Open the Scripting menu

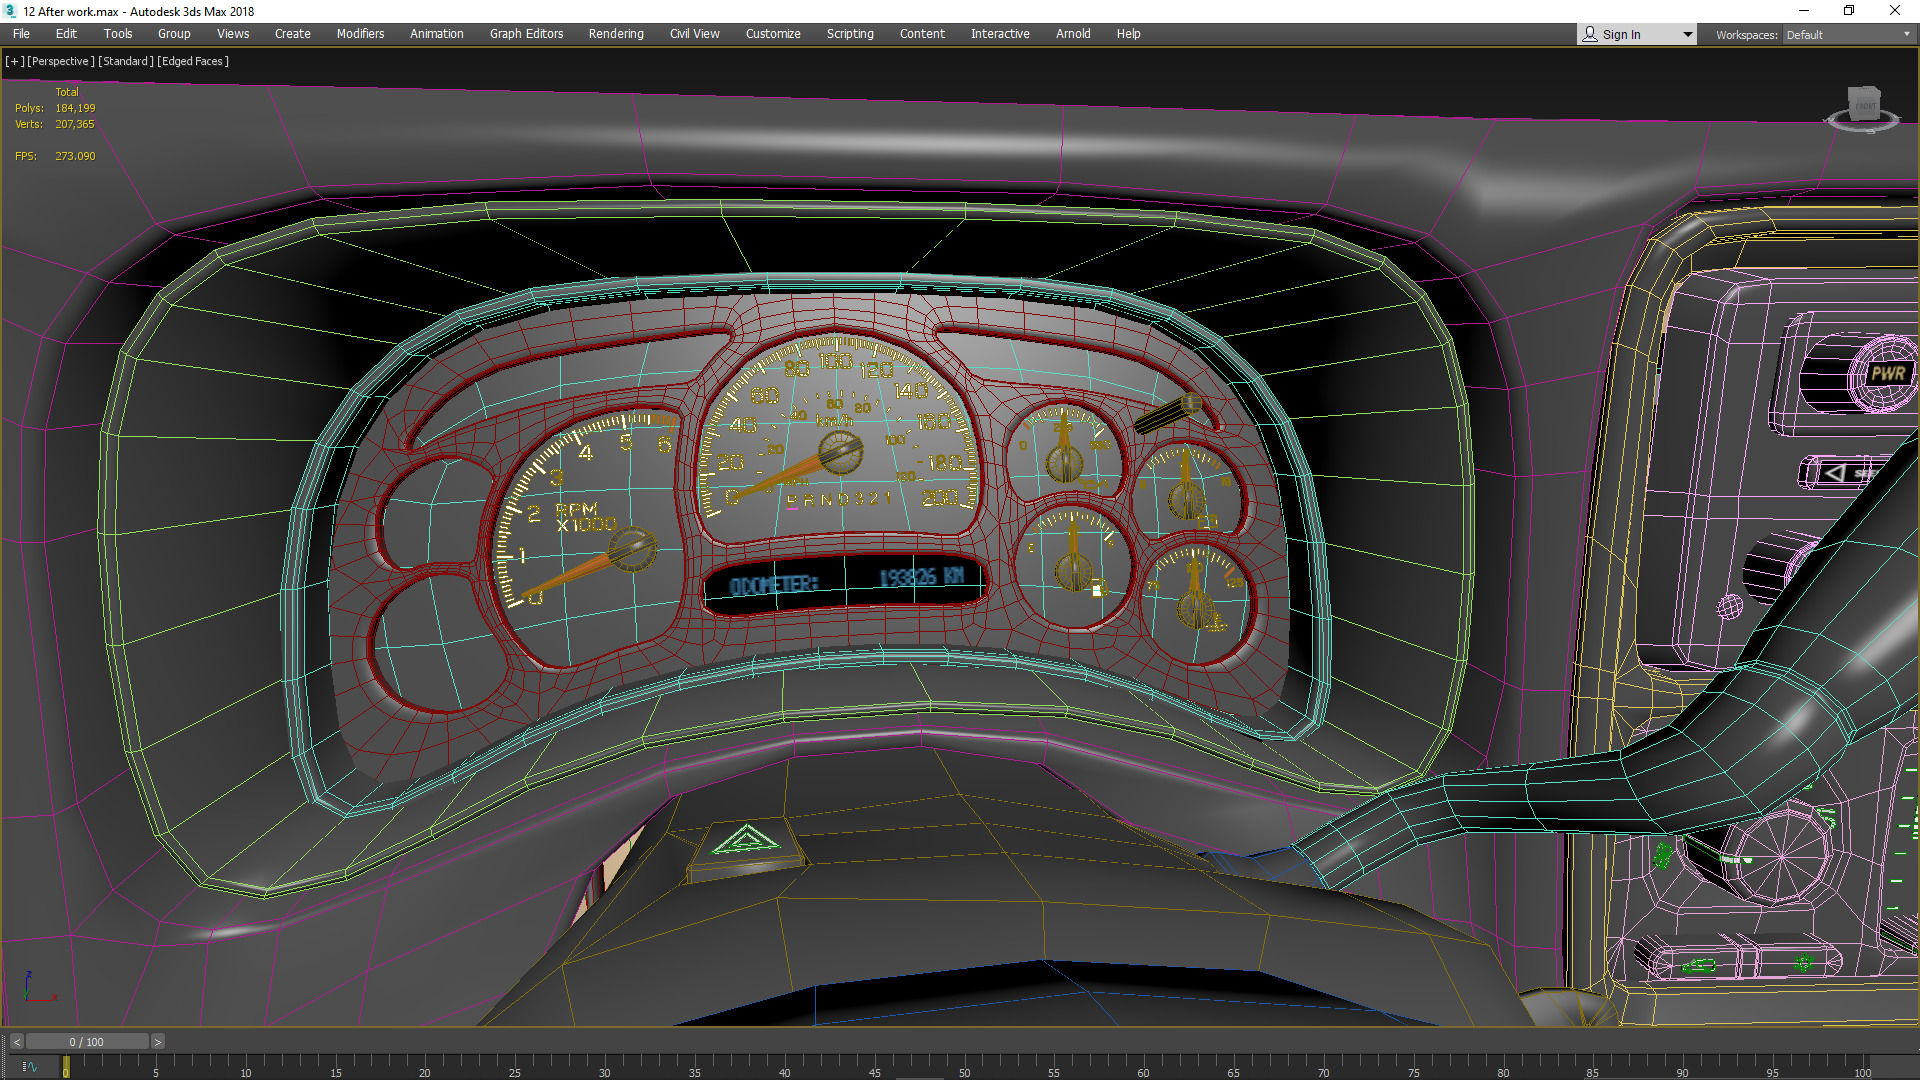[849, 34]
